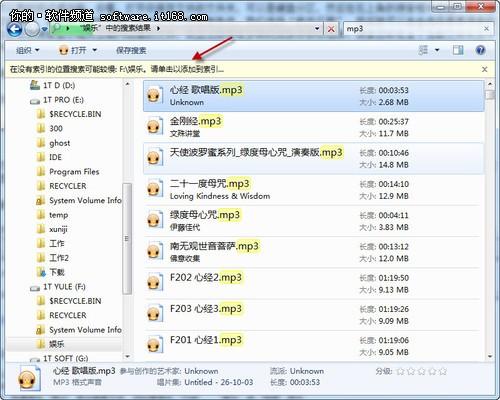Viewport: 500px width, 400px height.
Task: Open the IDE folder
Action: click(55, 157)
